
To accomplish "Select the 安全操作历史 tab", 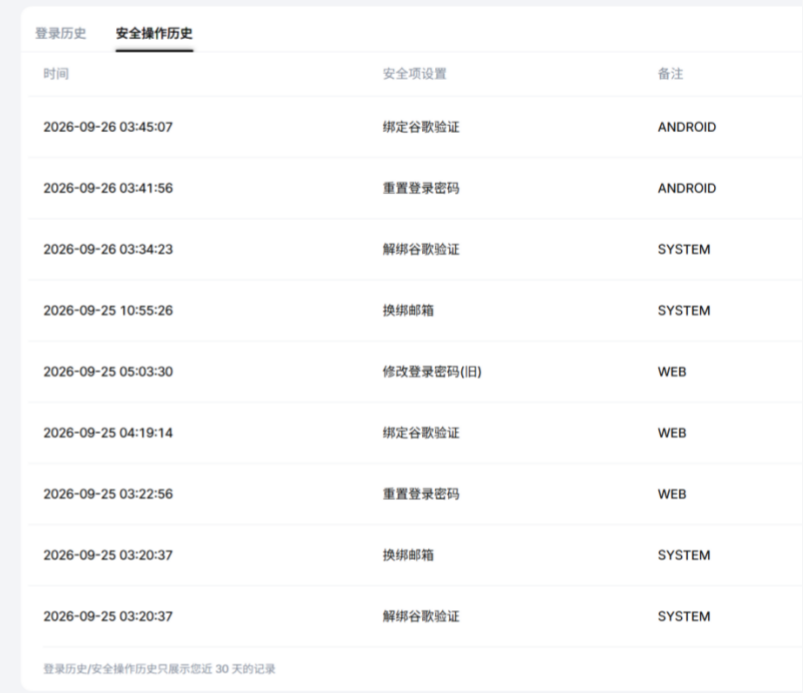I will point(154,33).
